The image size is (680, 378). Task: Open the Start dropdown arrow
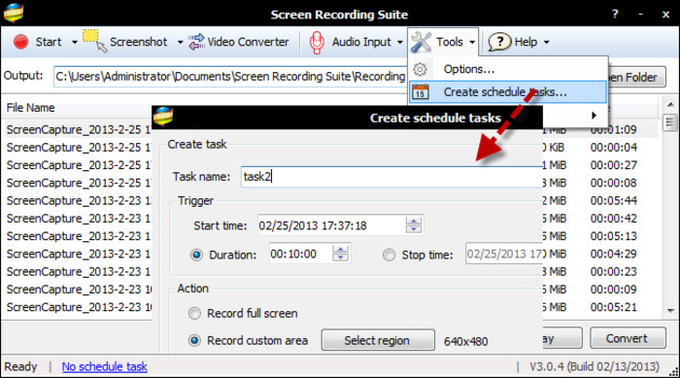click(x=75, y=42)
